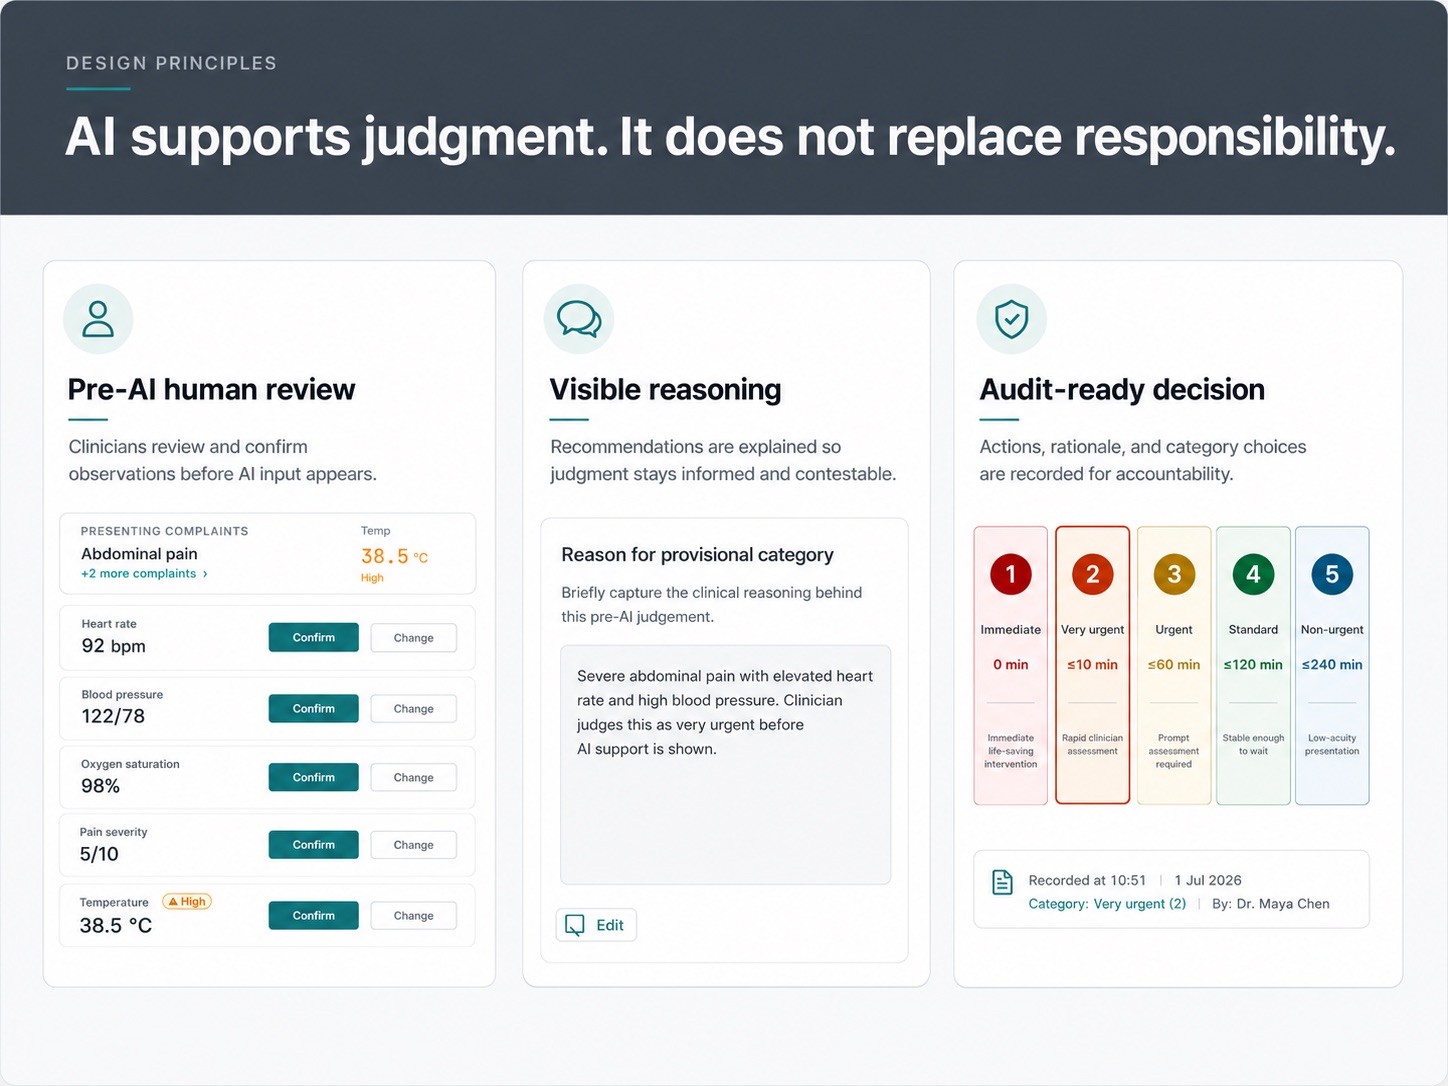Select the Standard category card
The height and width of the screenshot is (1086, 1448).
coord(1253,665)
